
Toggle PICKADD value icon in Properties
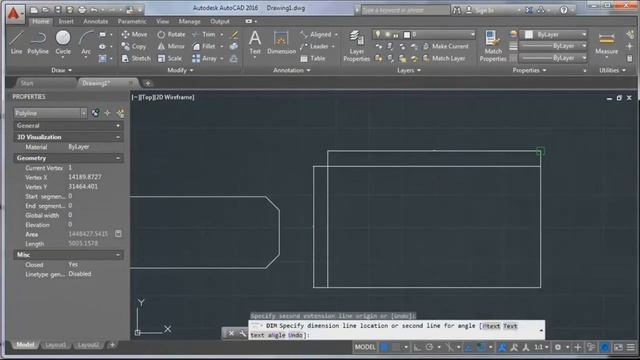point(95,113)
